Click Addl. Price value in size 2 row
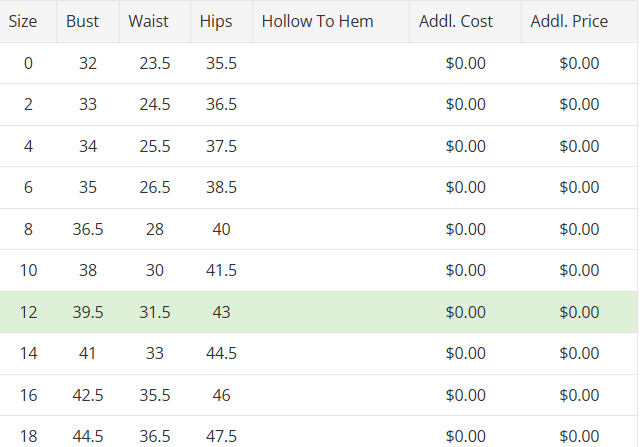This screenshot has height=447, width=642. point(579,104)
